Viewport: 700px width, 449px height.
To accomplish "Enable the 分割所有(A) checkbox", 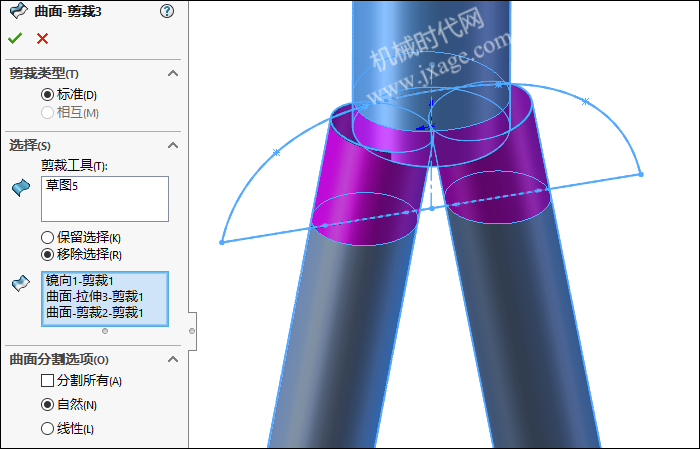I will coord(47,381).
